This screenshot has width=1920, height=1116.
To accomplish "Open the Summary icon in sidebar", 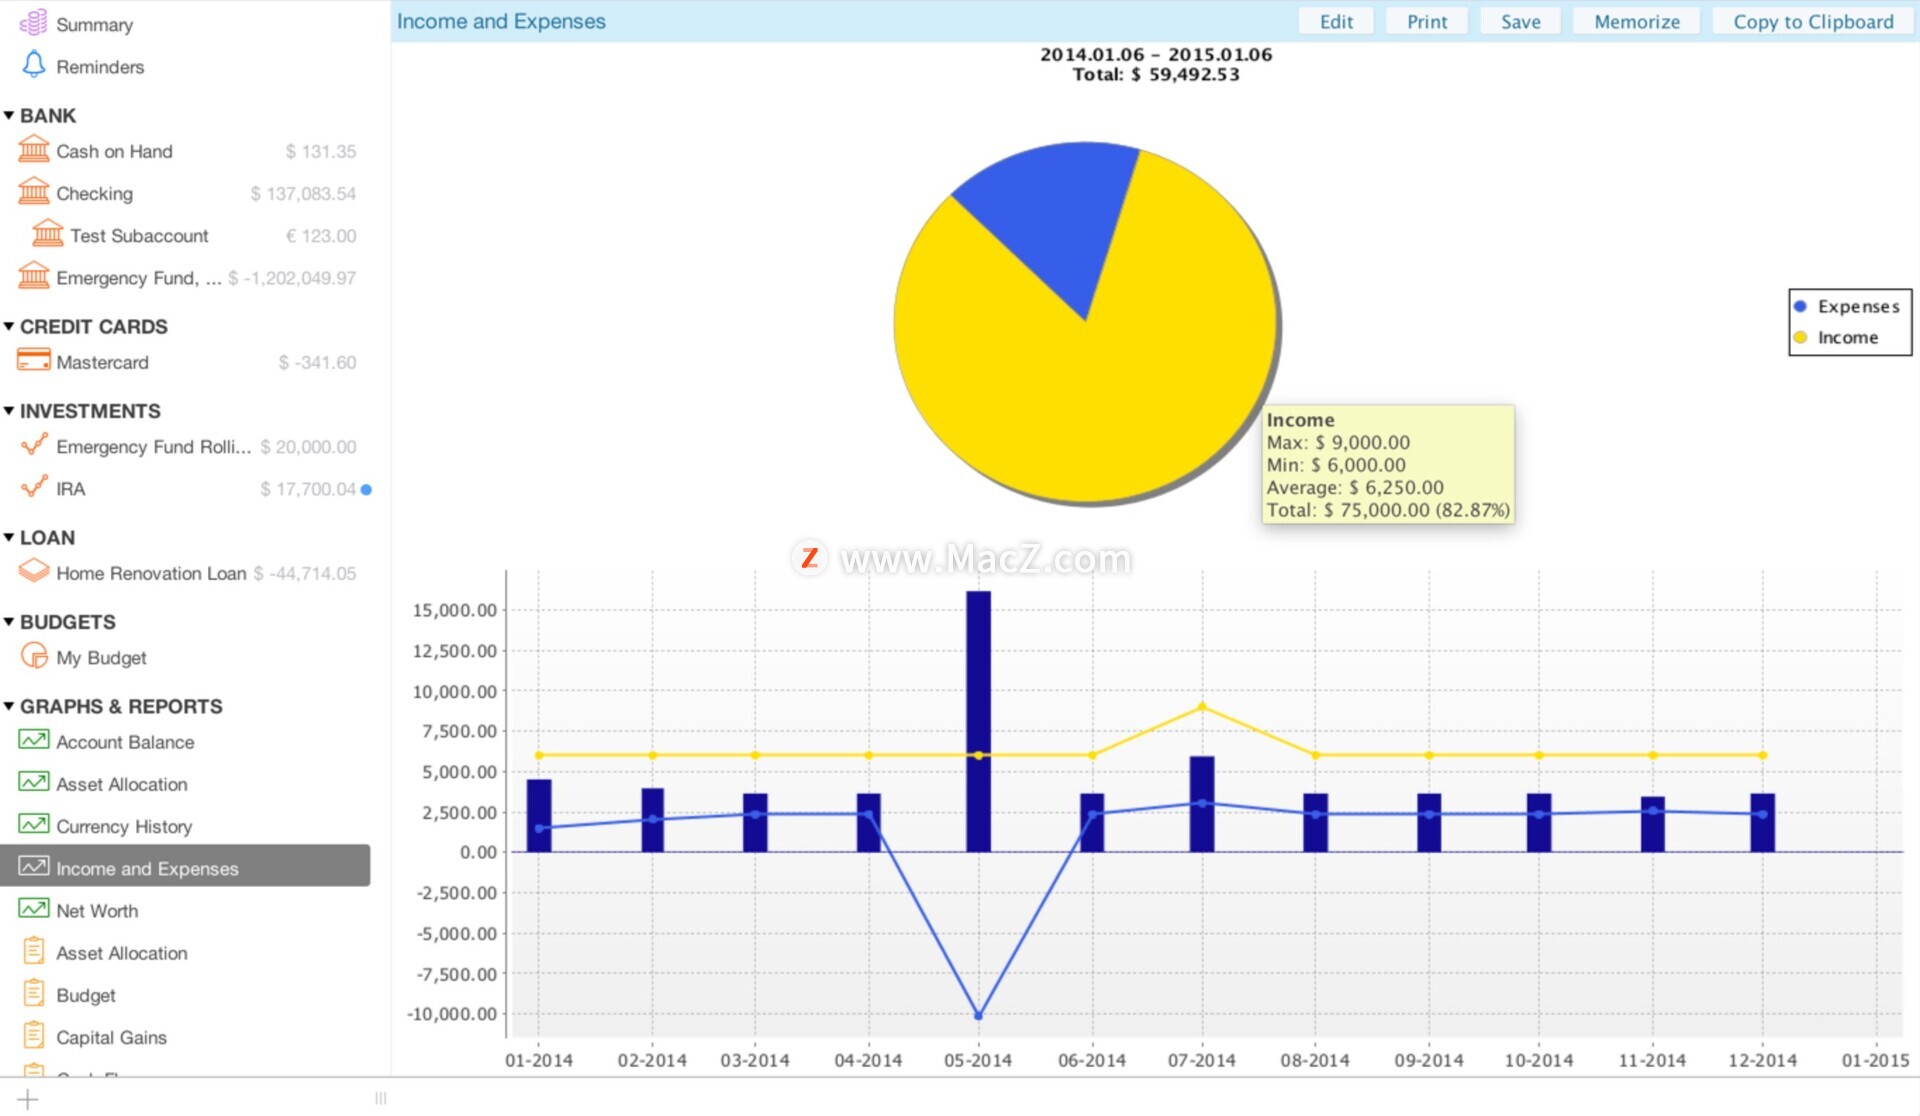I will 34,23.
